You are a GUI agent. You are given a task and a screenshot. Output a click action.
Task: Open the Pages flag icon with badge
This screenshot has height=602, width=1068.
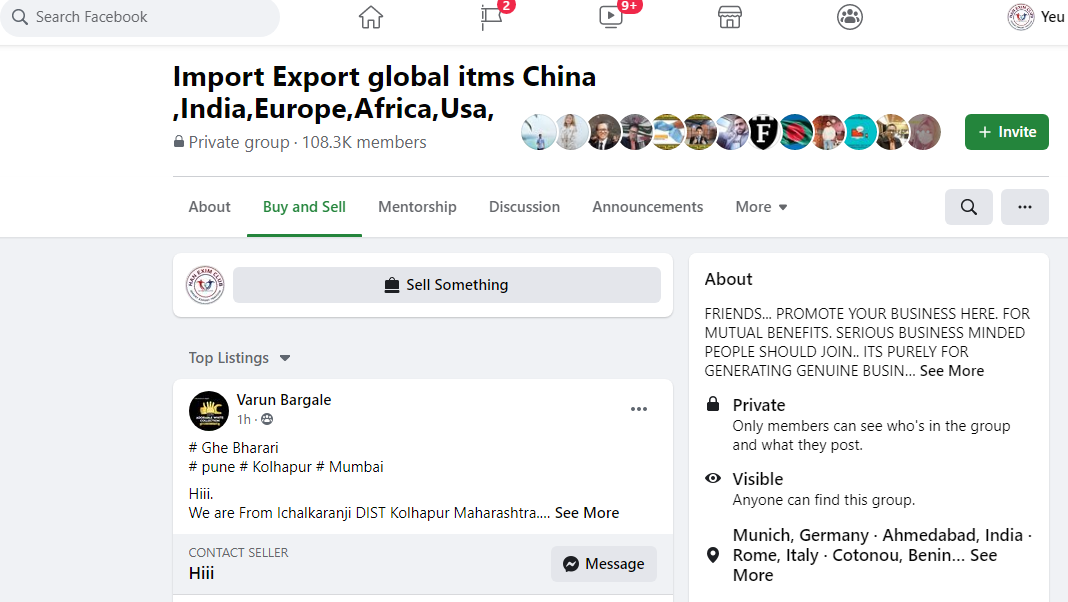[492, 17]
